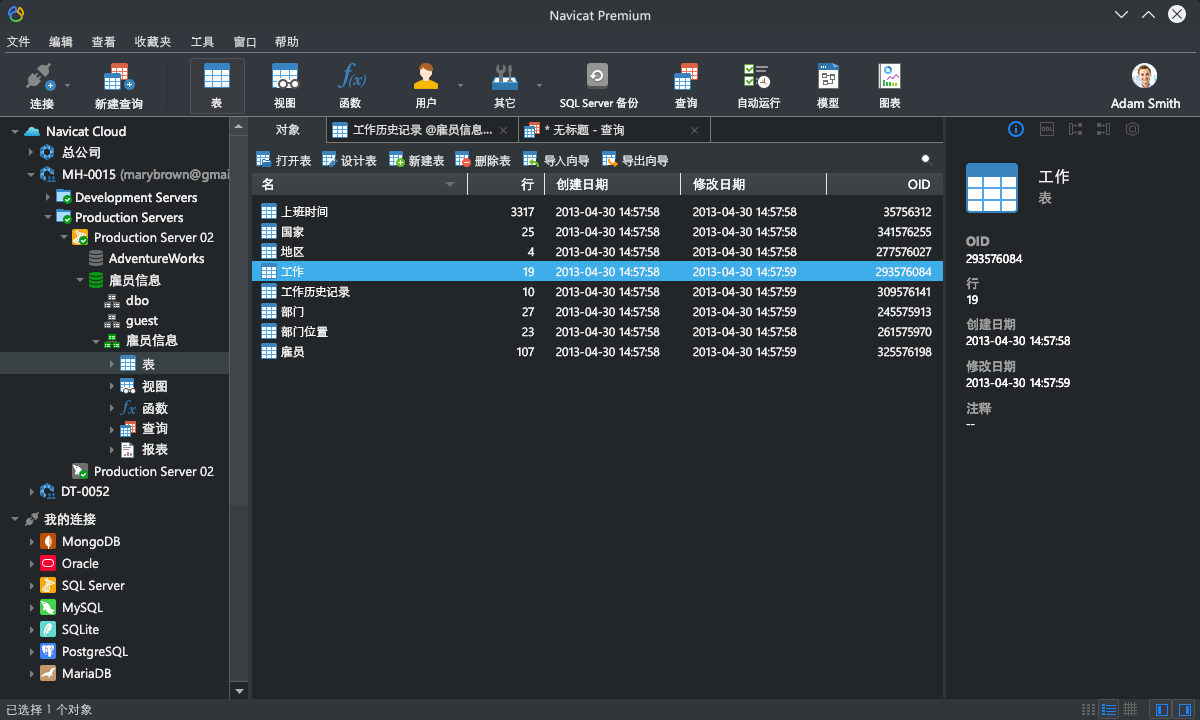The height and width of the screenshot is (720, 1200).
Task: Click the Navicat Premium logo in title bar
Action: tap(16, 14)
